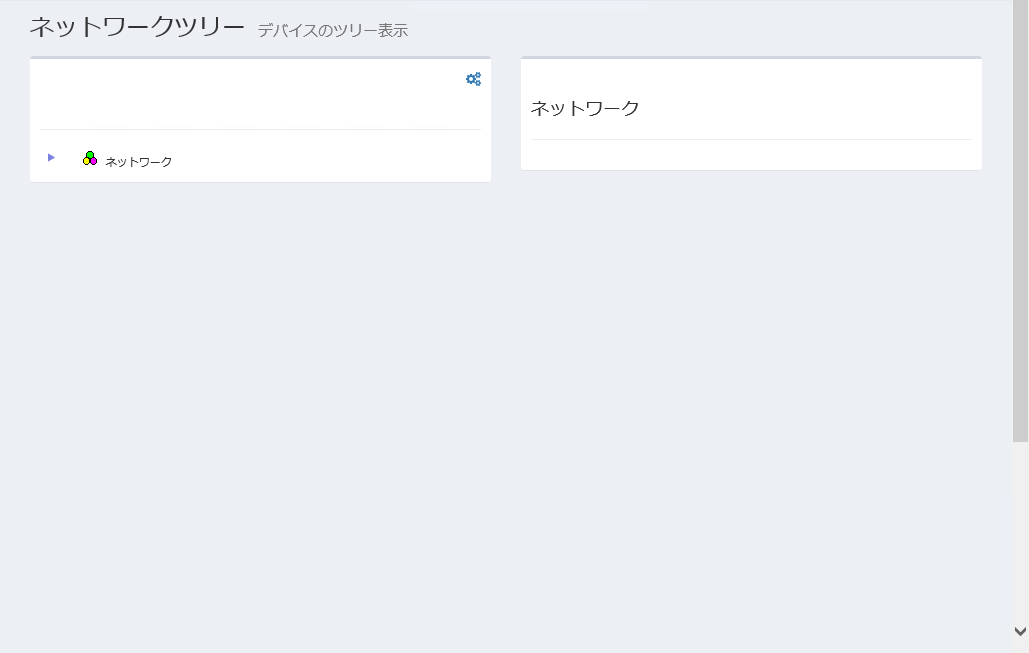Select the ネットワーク item in the tree

click(138, 162)
